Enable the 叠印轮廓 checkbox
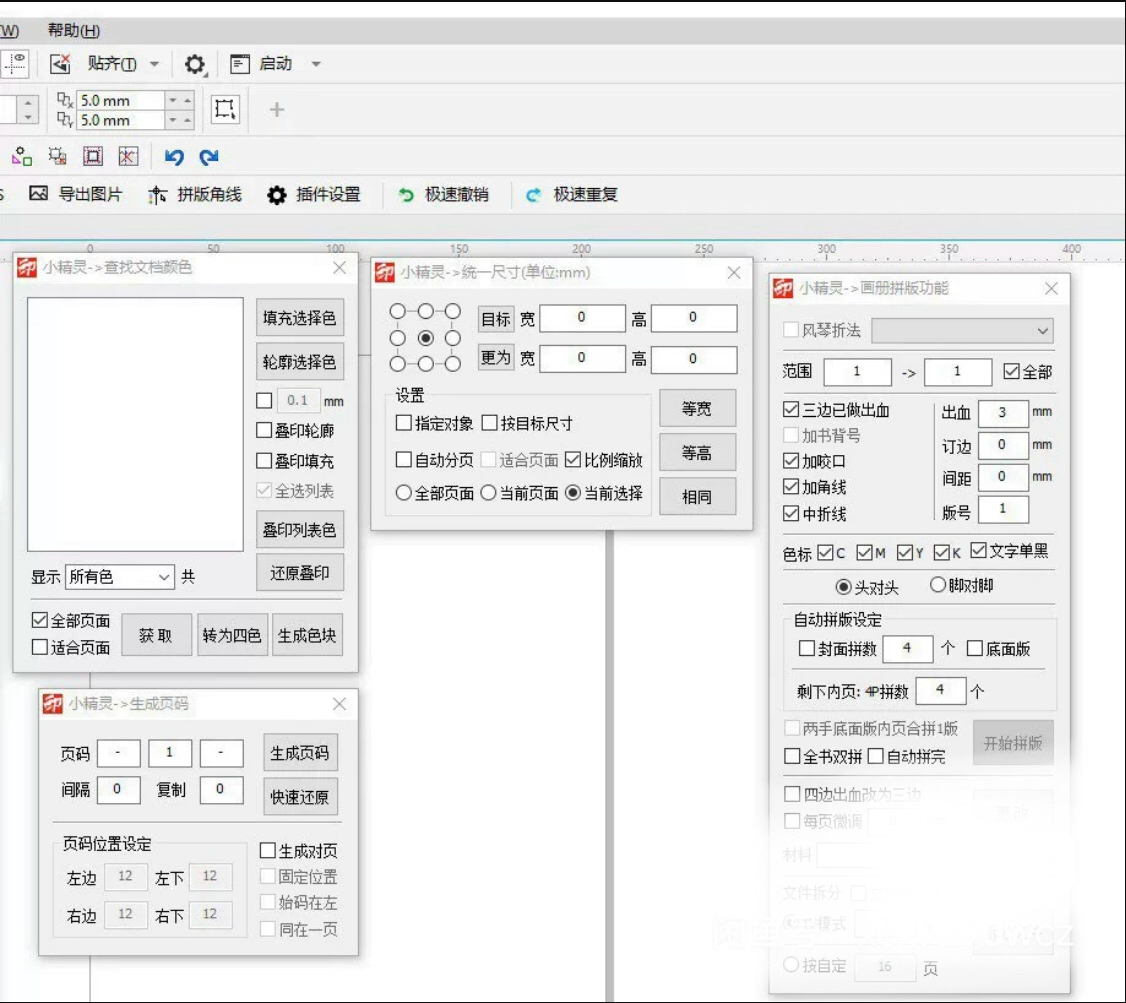Image resolution: width=1126 pixels, height=1003 pixels. coord(265,431)
